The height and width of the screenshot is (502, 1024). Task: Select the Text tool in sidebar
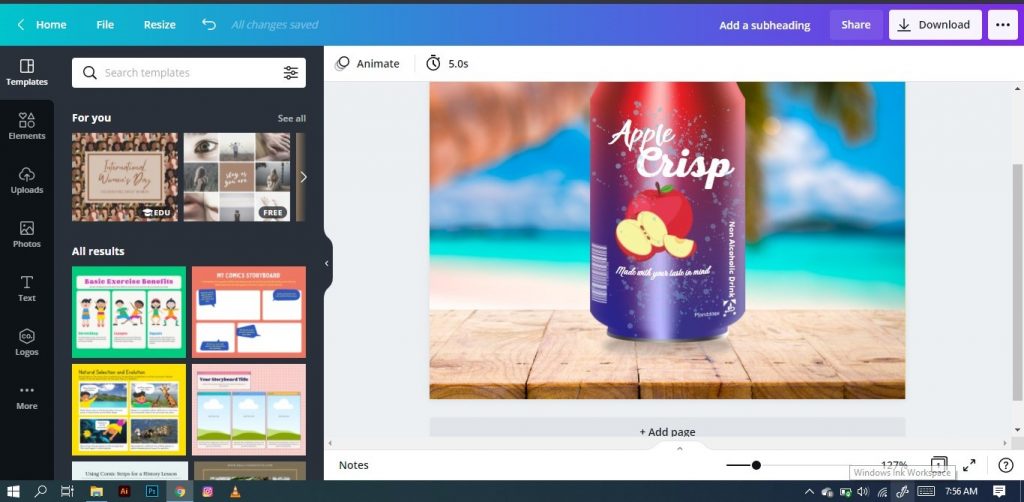click(27, 288)
